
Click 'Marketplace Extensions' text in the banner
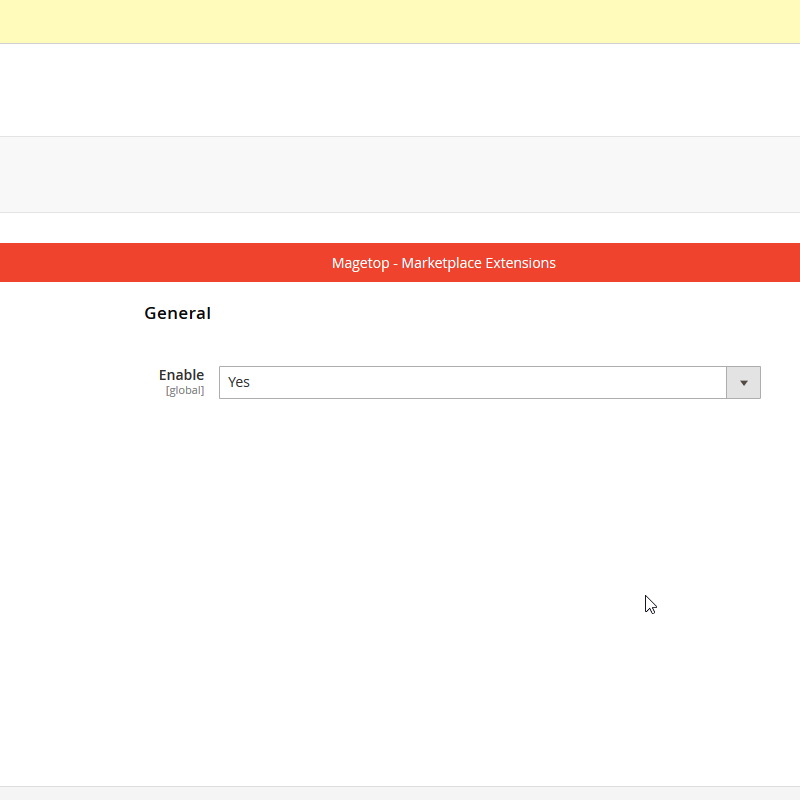478,263
